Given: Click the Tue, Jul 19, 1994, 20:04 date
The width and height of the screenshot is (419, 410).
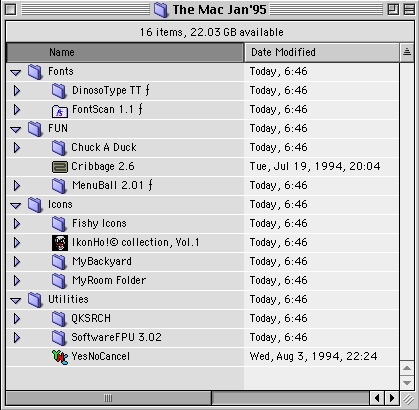Looking at the screenshot, I should (x=315, y=166).
